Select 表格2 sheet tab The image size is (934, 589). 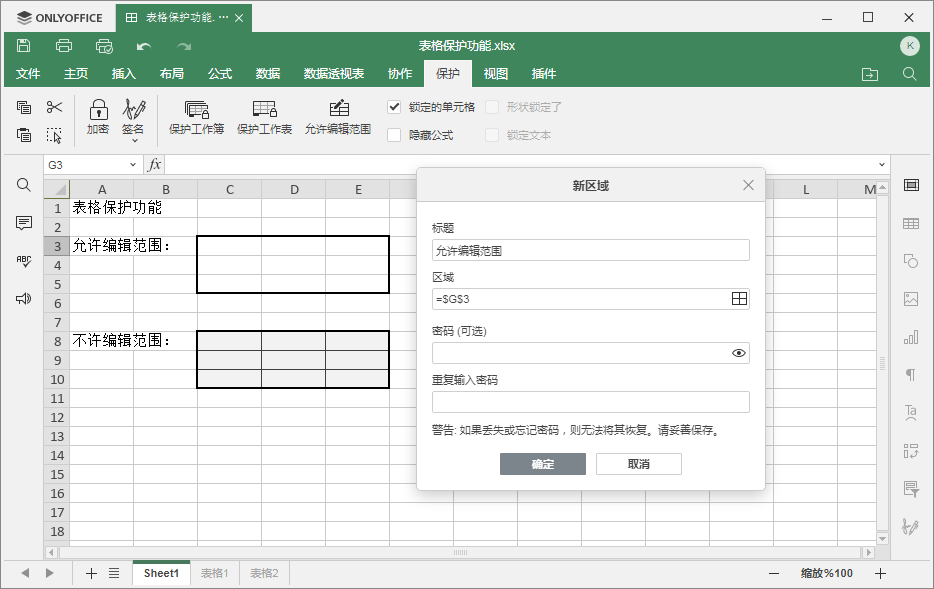click(x=264, y=573)
